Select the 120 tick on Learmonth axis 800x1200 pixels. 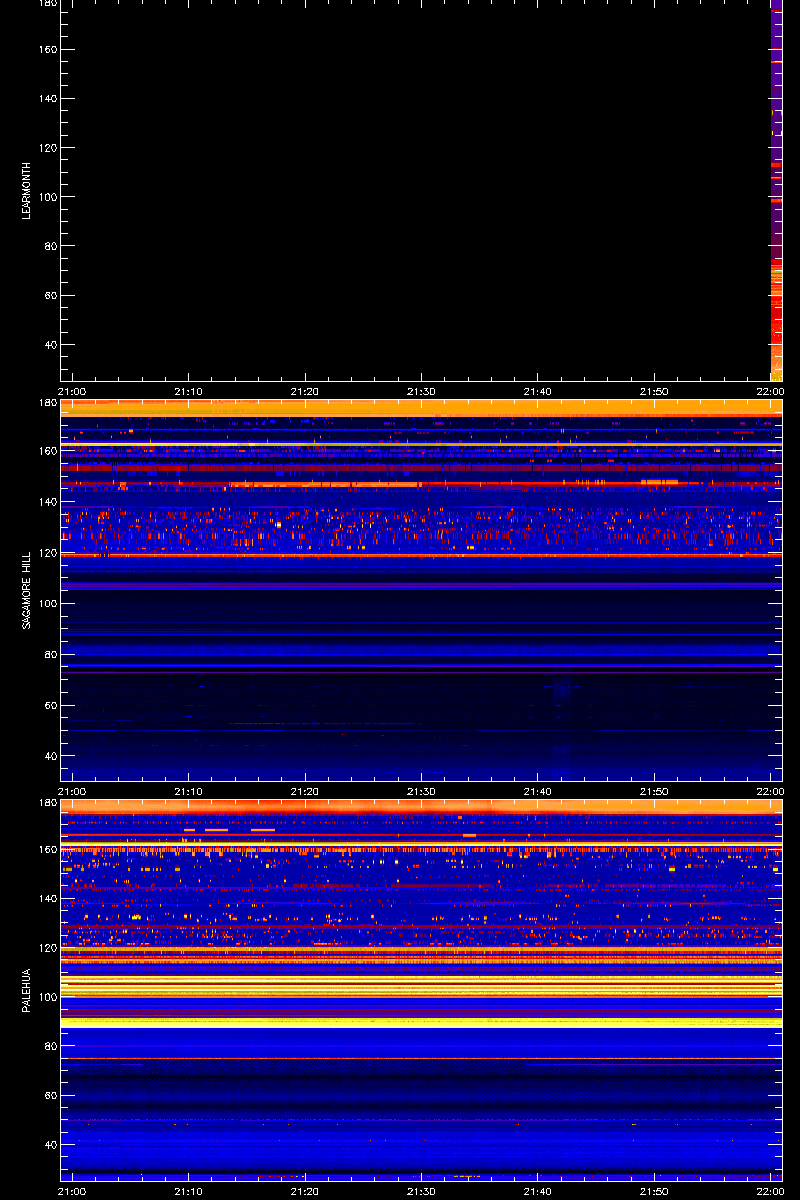47,148
